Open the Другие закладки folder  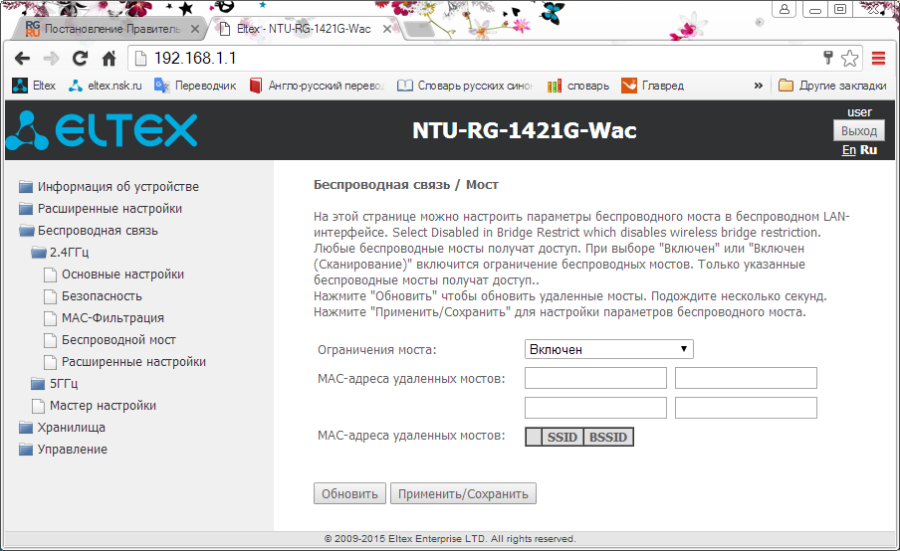(x=832, y=86)
